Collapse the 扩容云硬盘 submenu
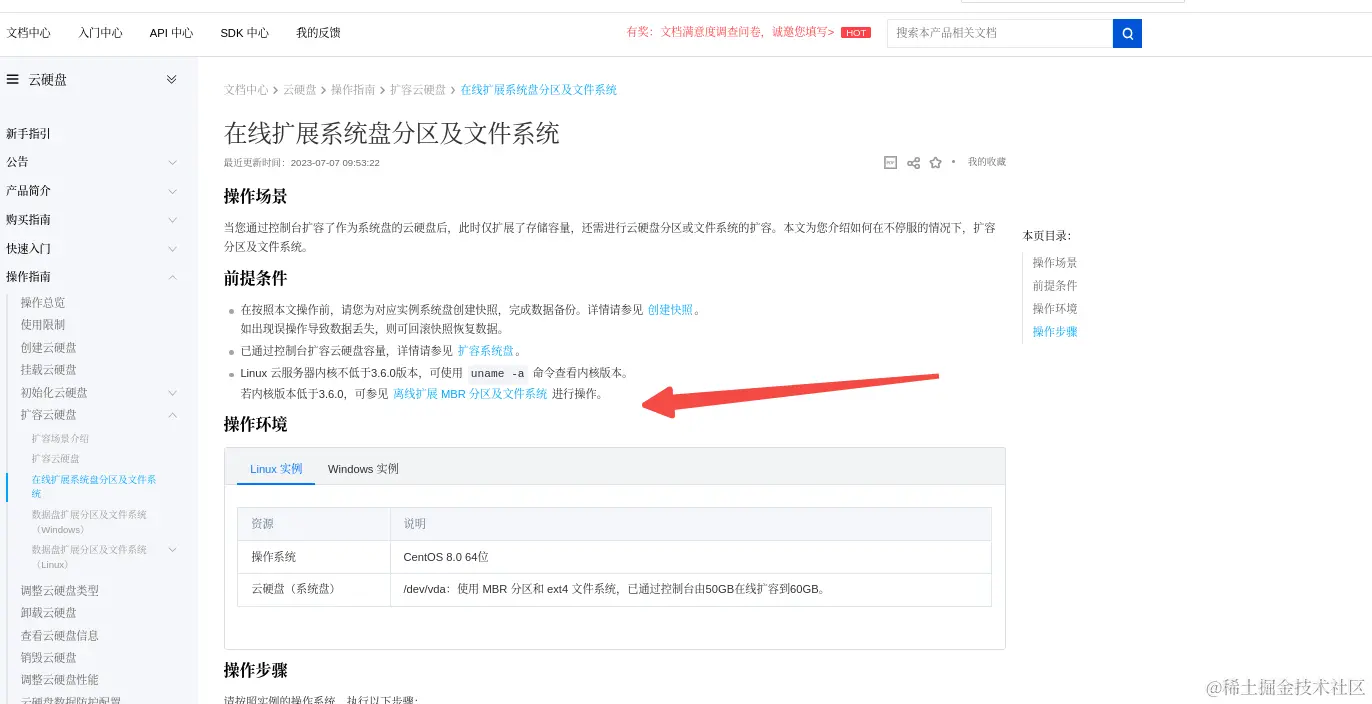This screenshot has width=1372, height=704. pos(172,415)
